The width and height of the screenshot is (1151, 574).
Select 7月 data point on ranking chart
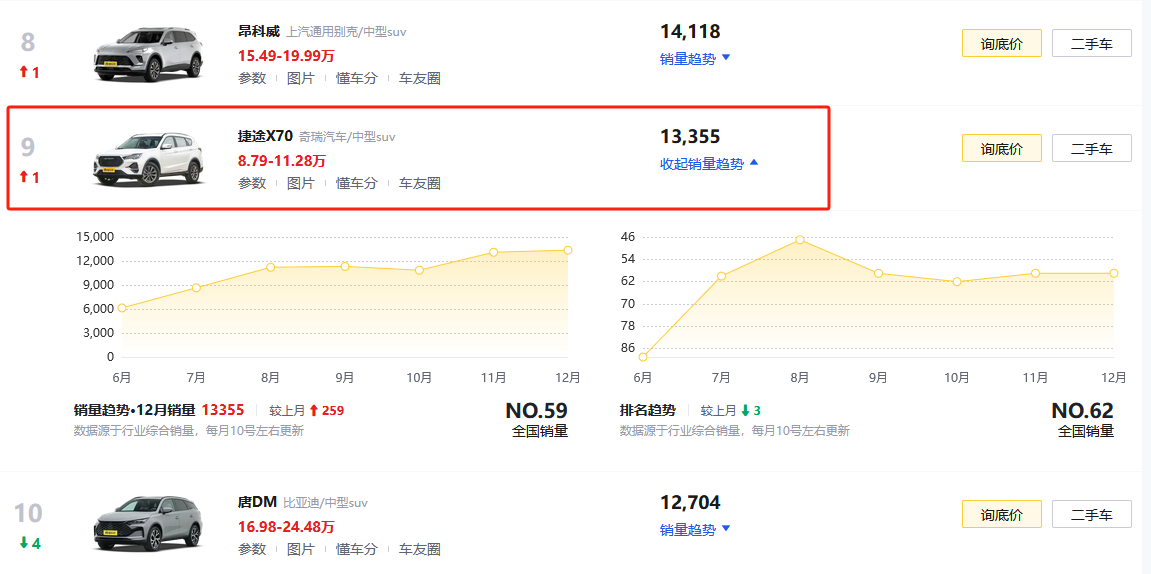coord(722,276)
